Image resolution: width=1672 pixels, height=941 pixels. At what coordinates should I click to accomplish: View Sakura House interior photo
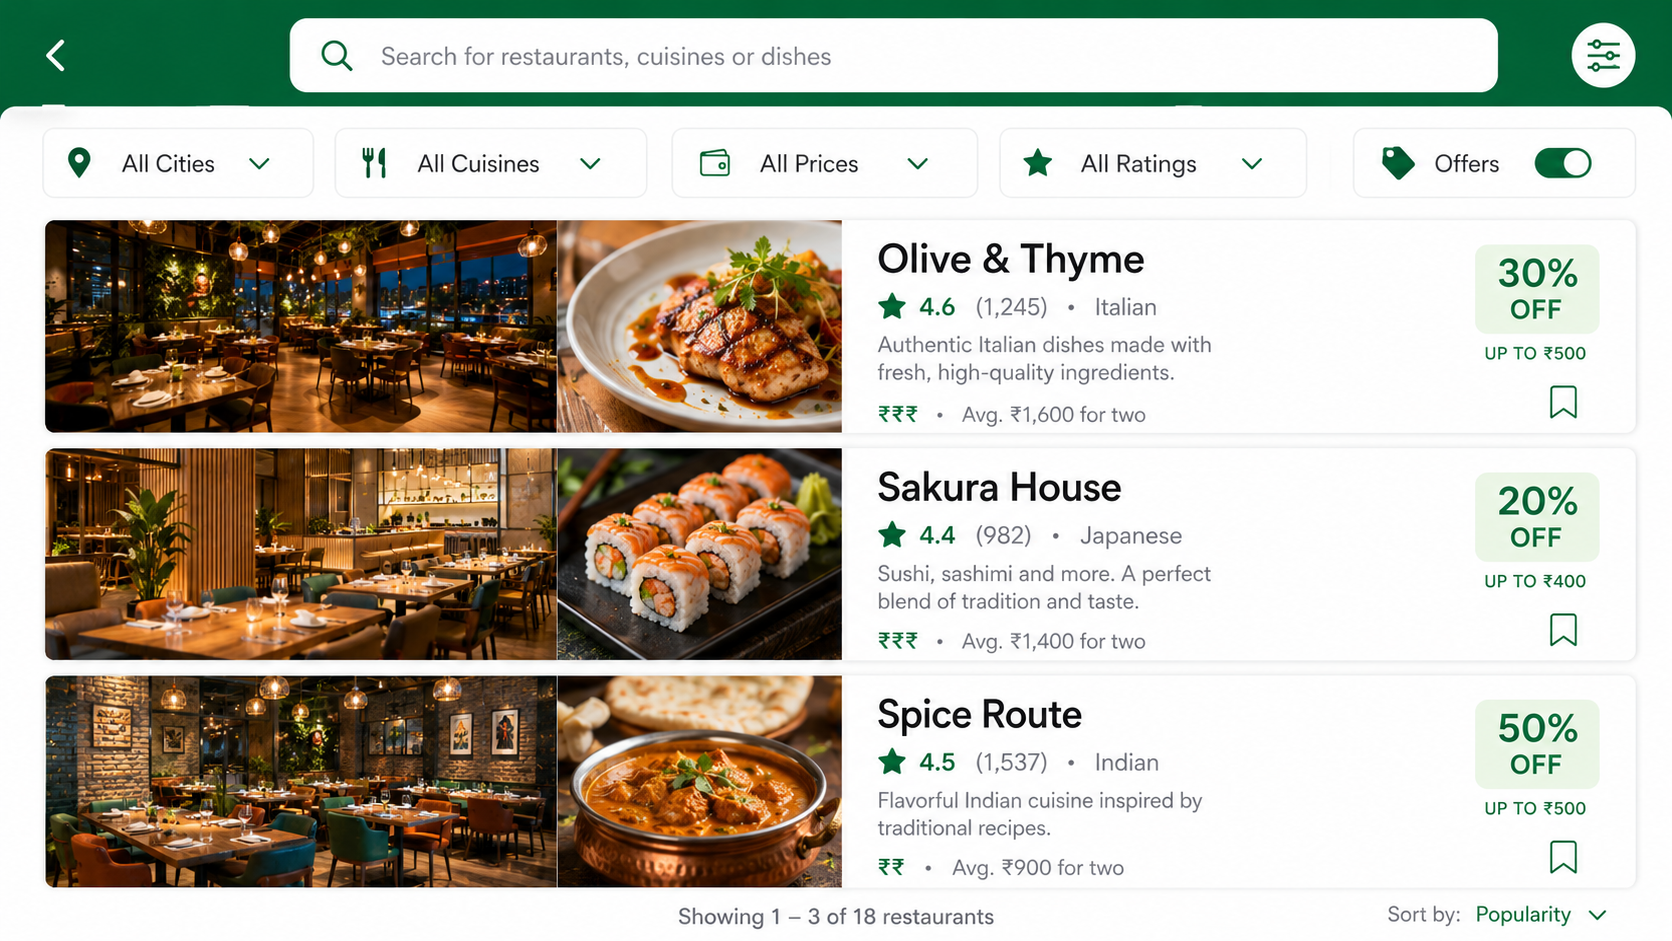point(301,554)
